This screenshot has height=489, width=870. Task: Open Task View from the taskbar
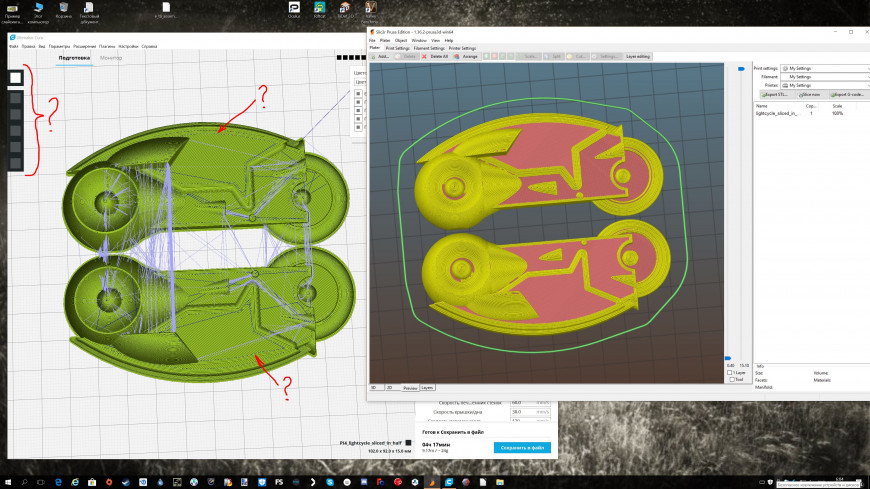(x=41, y=482)
